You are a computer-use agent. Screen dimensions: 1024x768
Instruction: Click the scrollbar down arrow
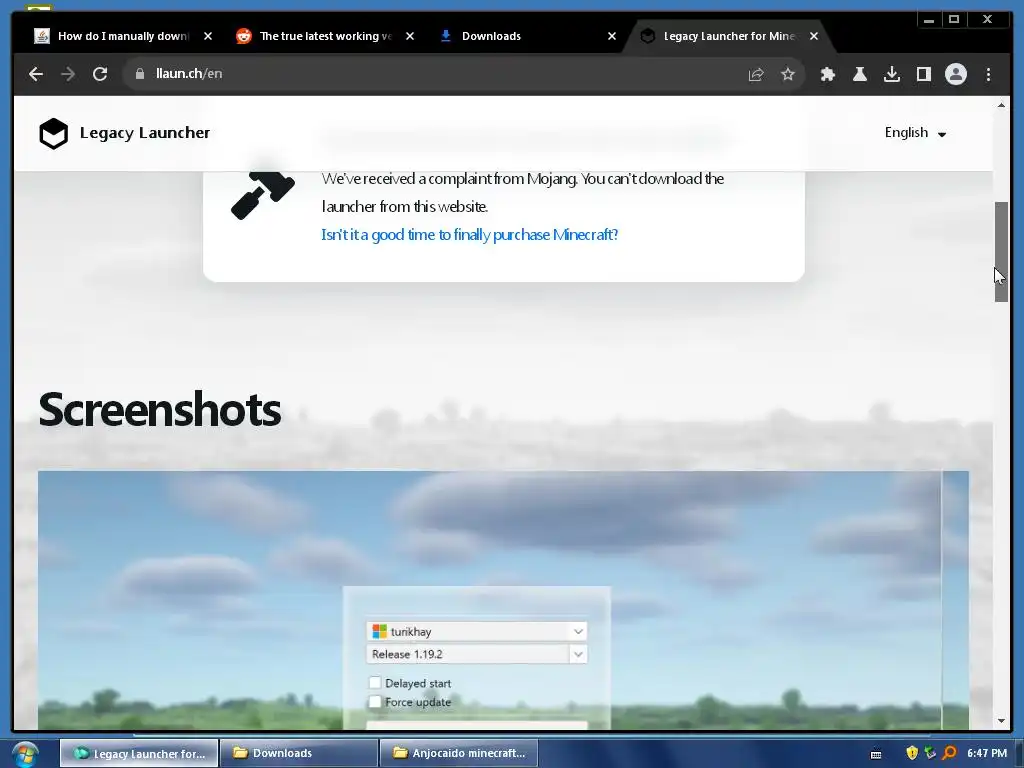pos(1001,721)
